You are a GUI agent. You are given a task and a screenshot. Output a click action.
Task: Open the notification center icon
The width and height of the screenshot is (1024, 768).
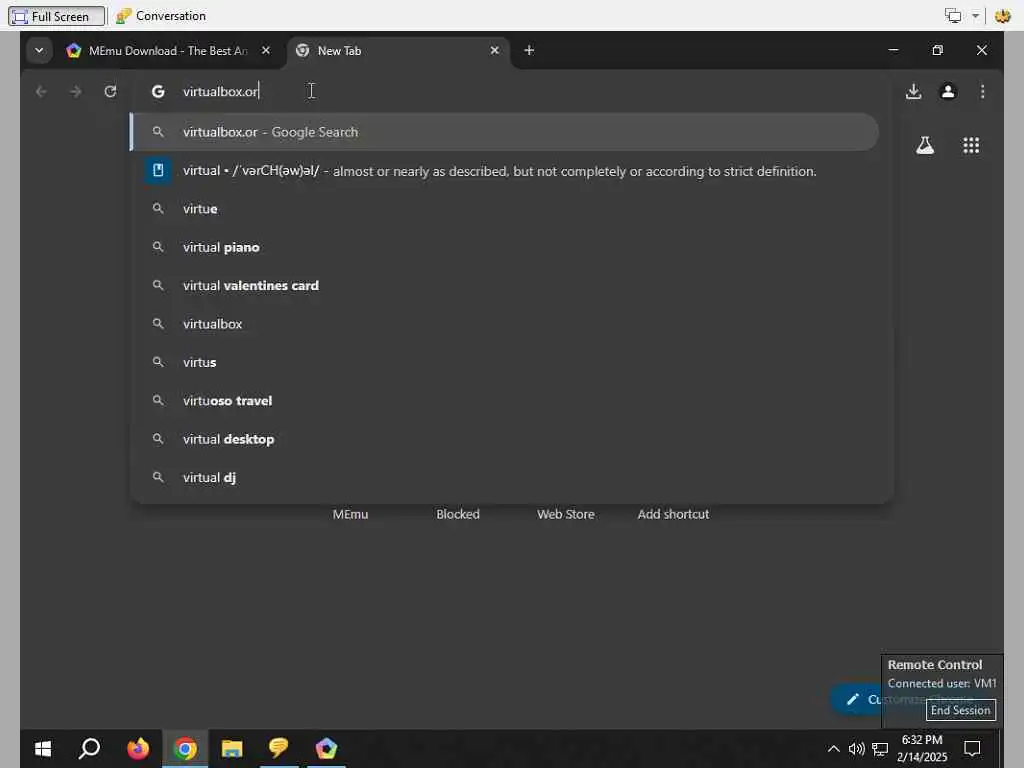point(972,748)
